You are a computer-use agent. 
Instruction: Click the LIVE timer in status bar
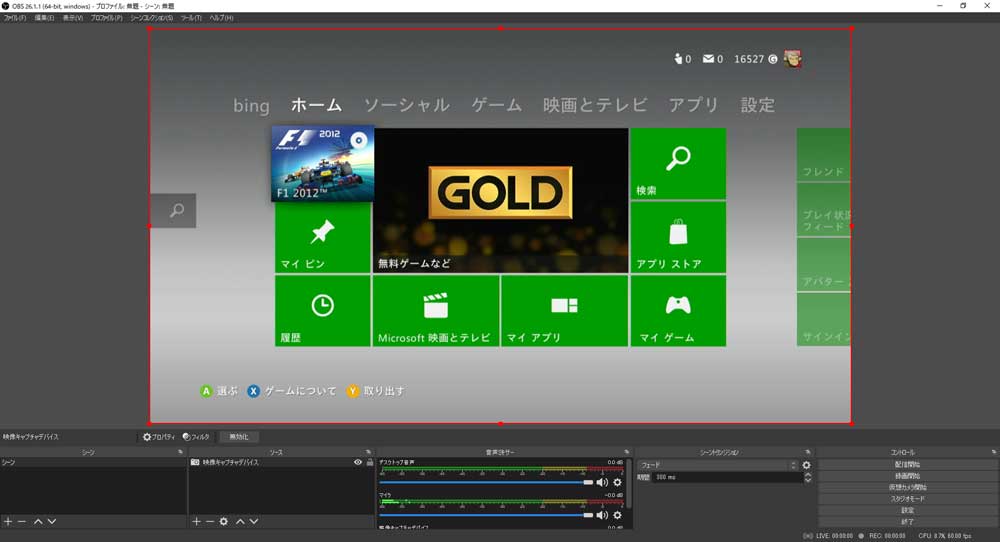pos(834,536)
